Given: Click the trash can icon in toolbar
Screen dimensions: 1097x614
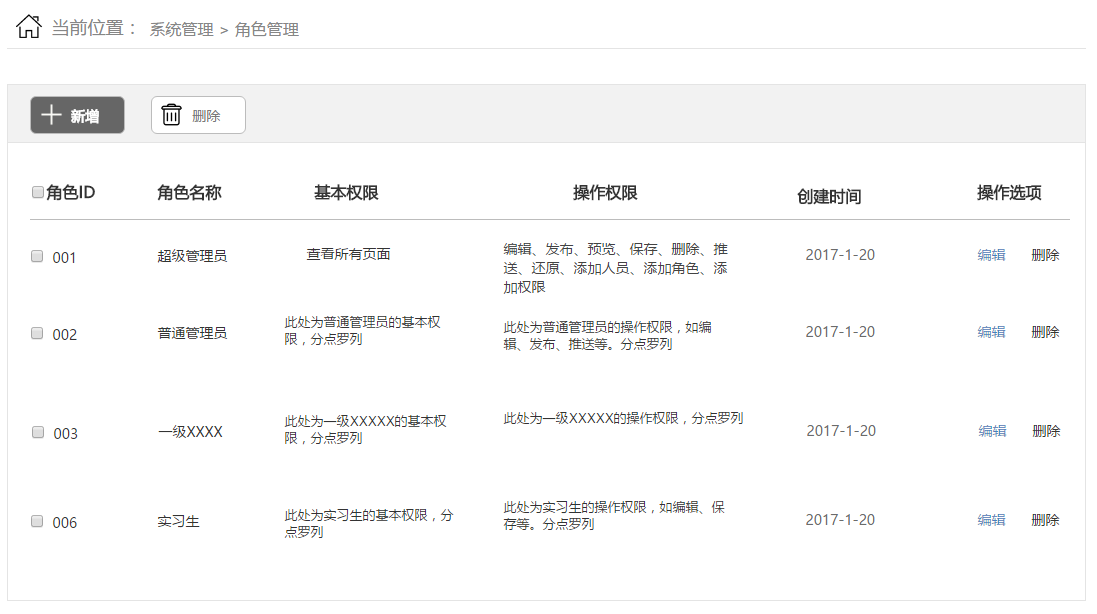Looking at the screenshot, I should [171, 114].
